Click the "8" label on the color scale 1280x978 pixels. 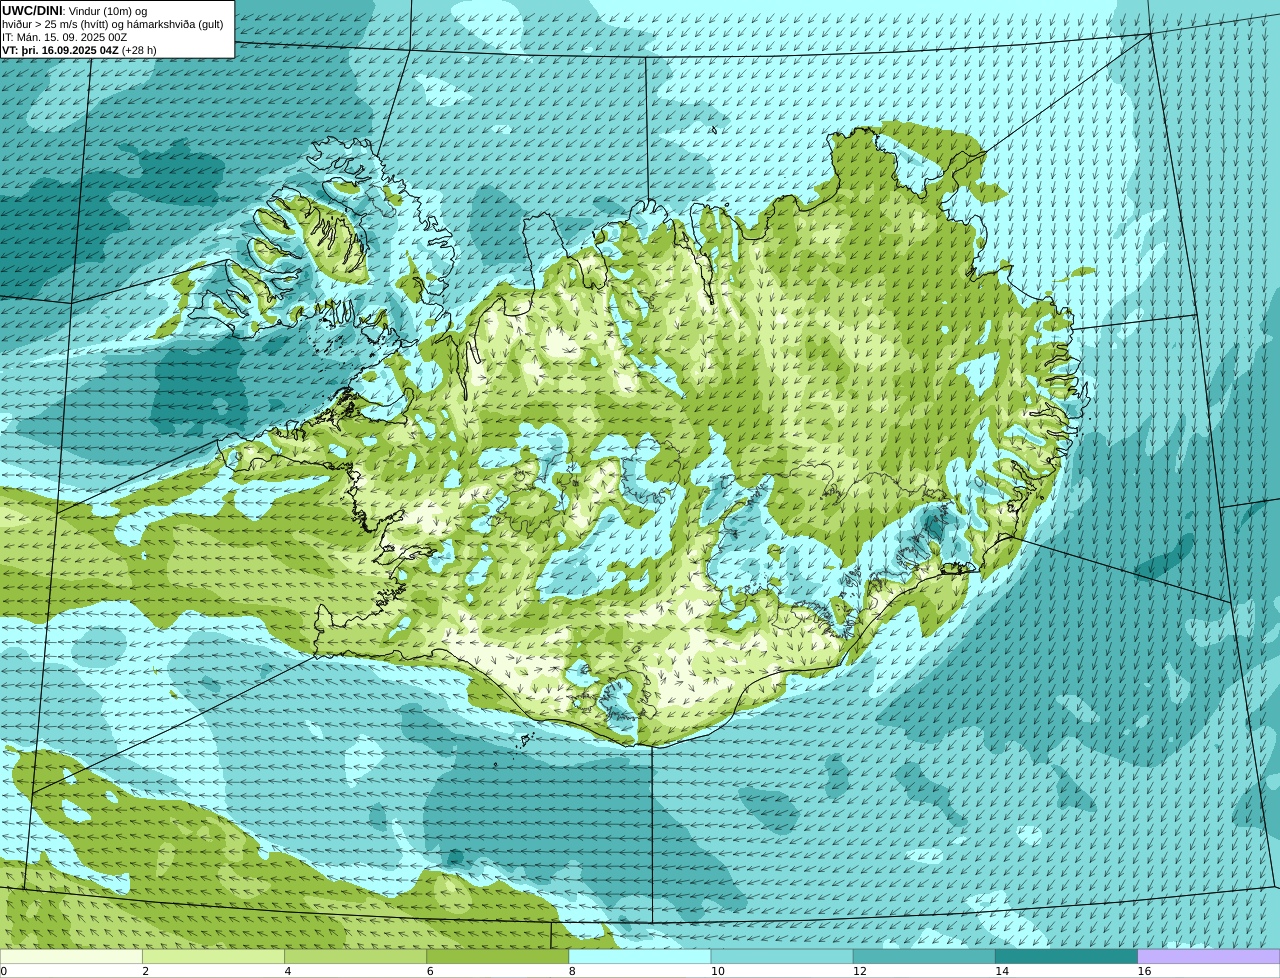pos(572,971)
